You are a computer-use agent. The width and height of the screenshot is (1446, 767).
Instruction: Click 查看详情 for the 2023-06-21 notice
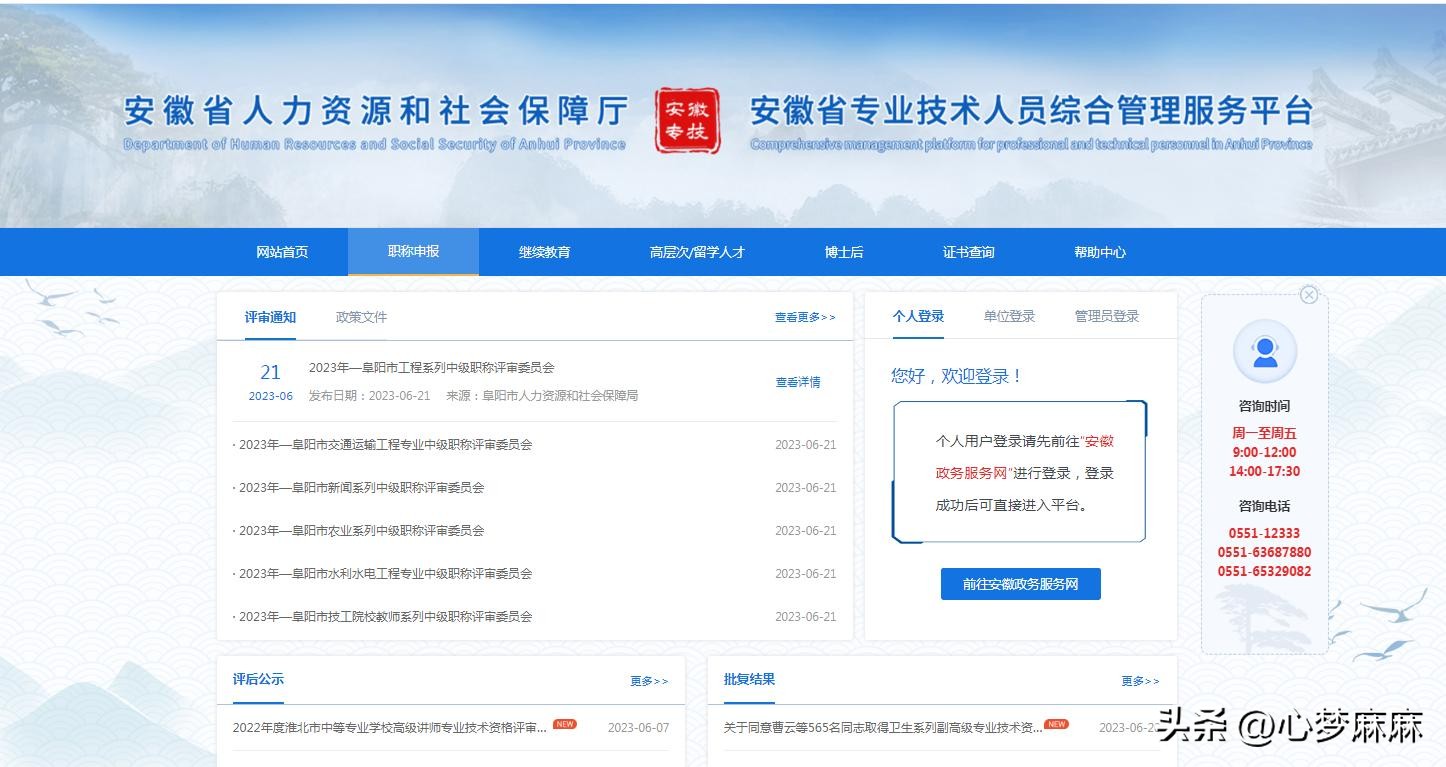pyautogui.click(x=797, y=383)
